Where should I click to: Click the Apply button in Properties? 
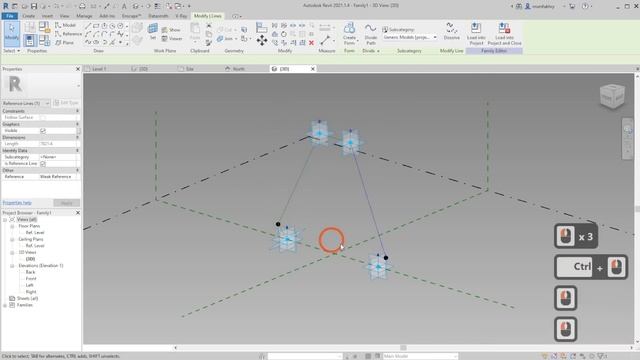(x=67, y=203)
